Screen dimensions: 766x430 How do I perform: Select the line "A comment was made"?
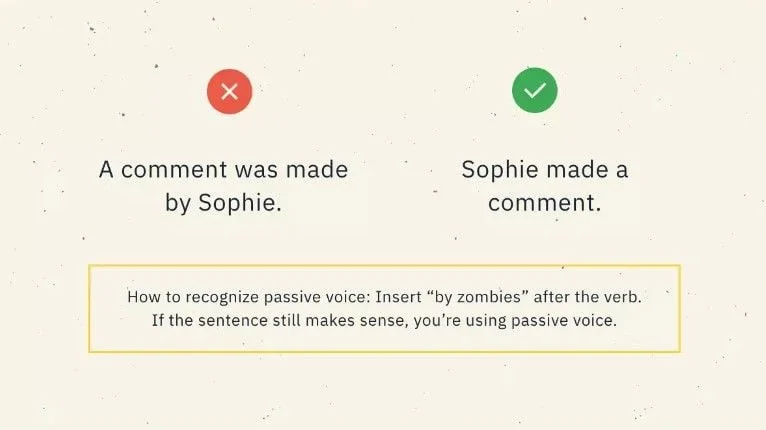[x=223, y=169]
